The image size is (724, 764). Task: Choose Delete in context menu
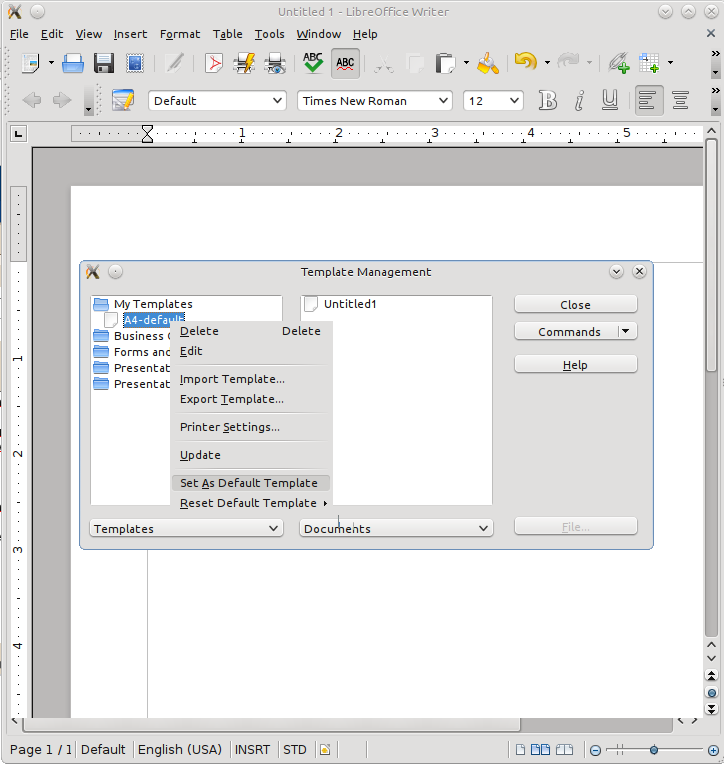[x=251, y=331]
